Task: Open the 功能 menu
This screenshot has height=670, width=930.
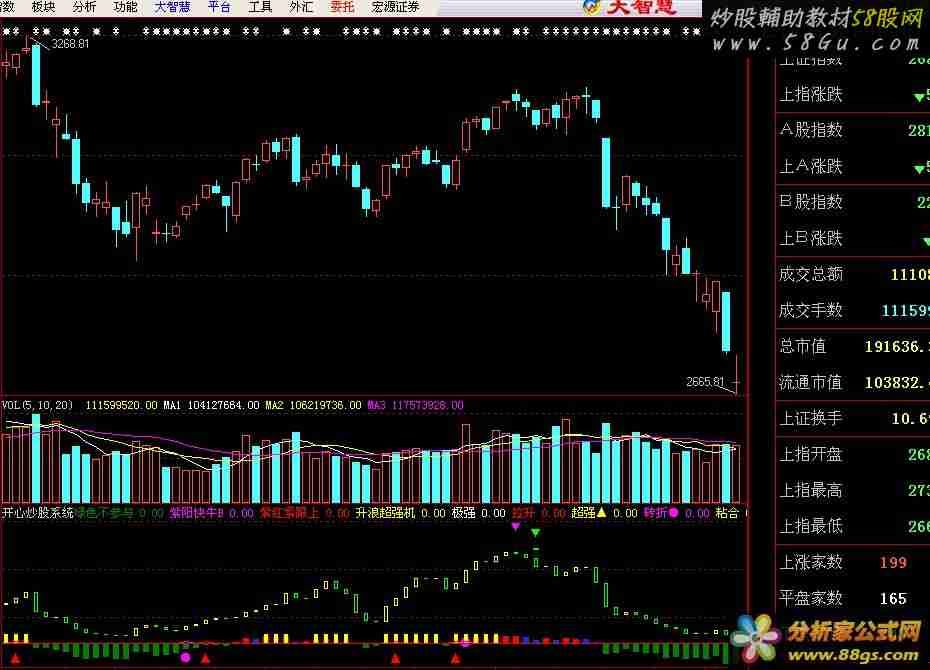Action: click(125, 7)
